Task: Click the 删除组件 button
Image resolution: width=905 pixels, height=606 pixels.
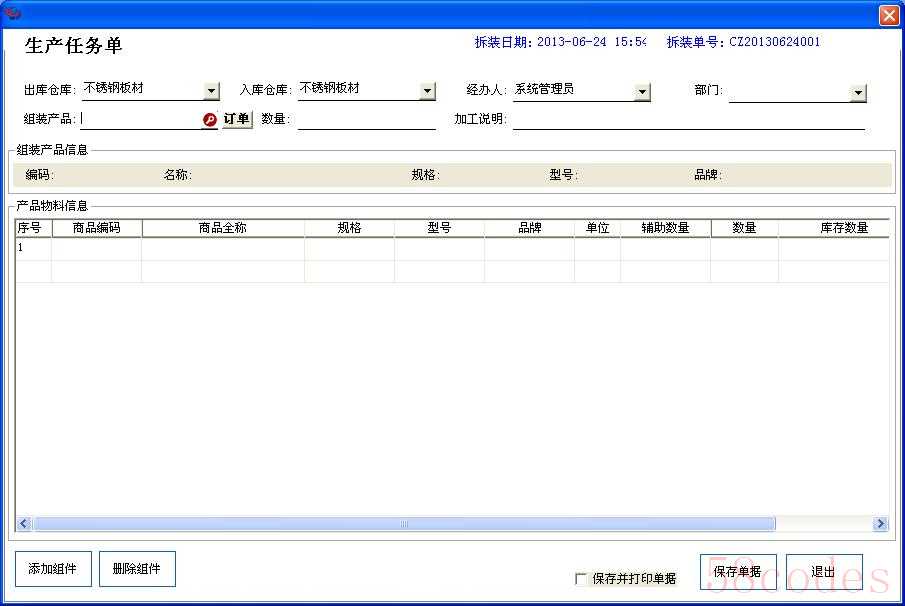Action: (x=137, y=569)
